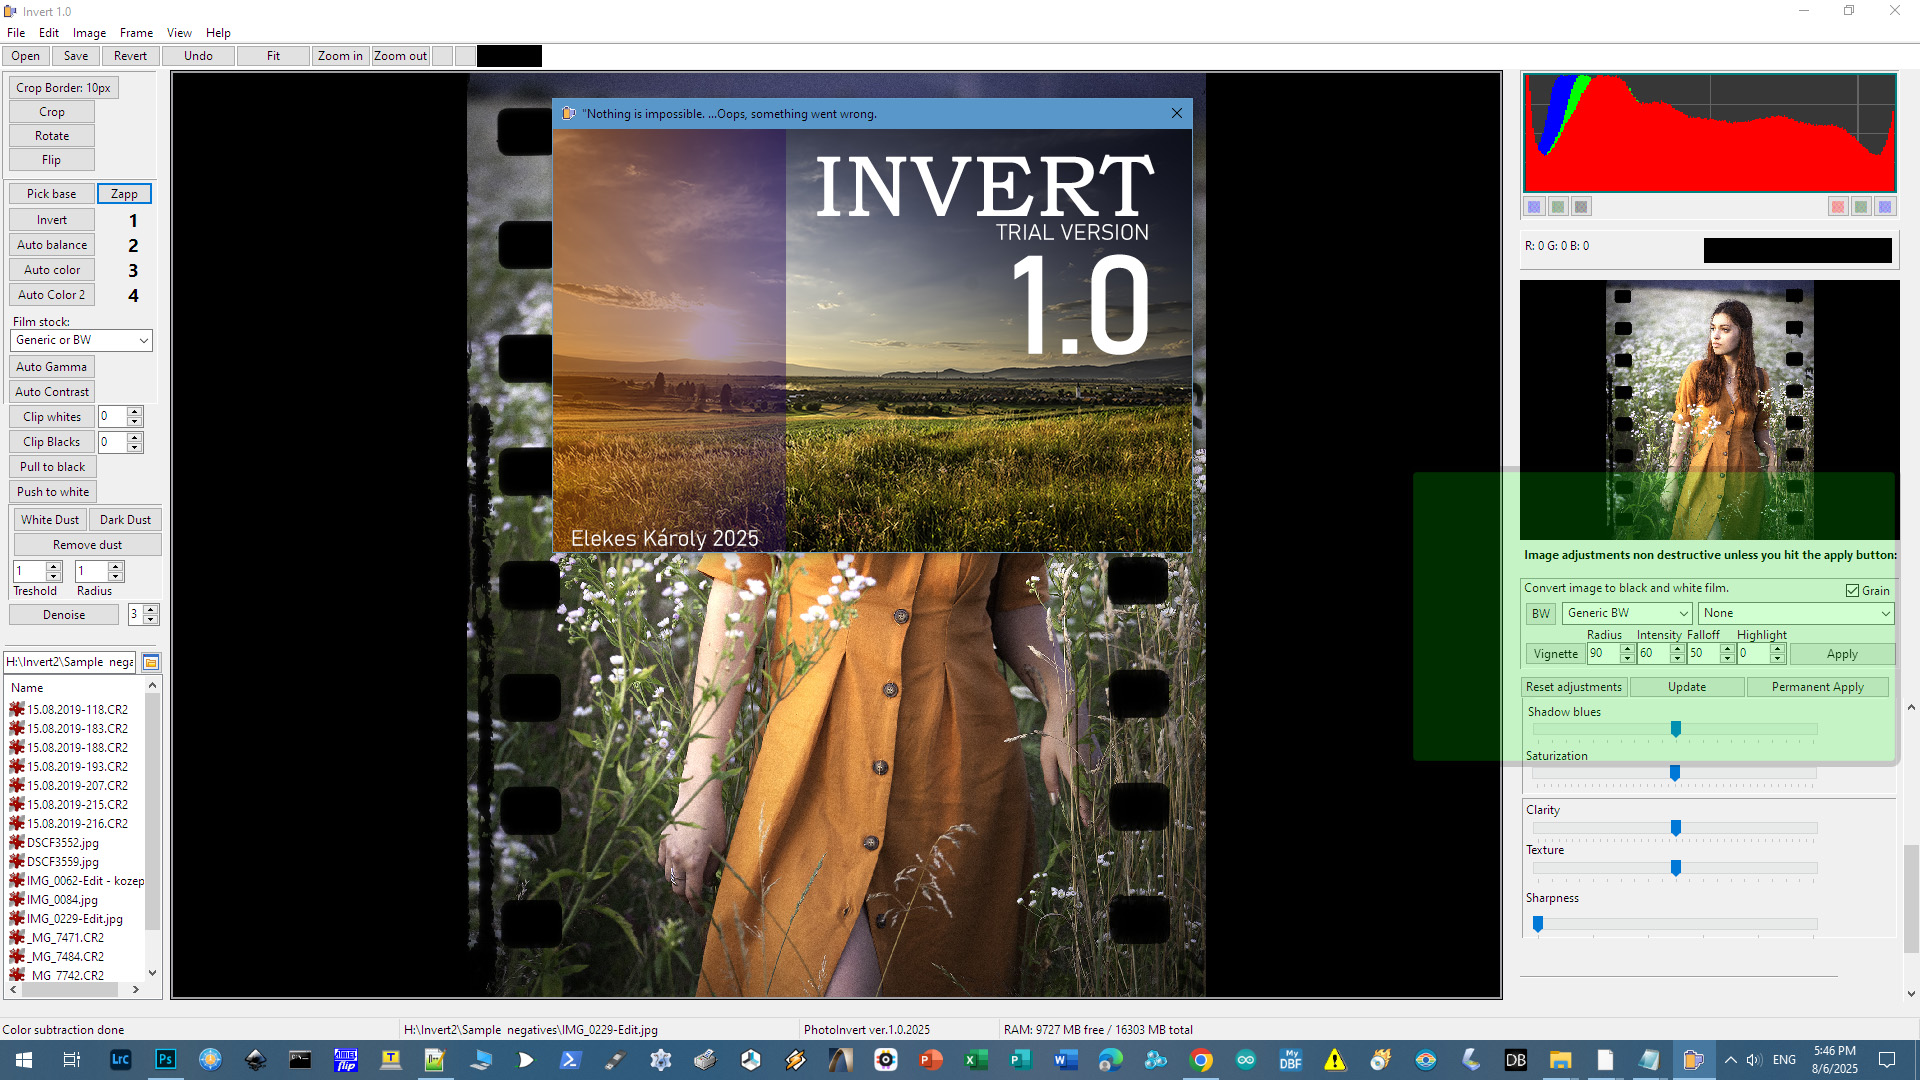This screenshot has height=1080, width=1920.
Task: Click the left green histogram channel button
Action: [1558, 207]
